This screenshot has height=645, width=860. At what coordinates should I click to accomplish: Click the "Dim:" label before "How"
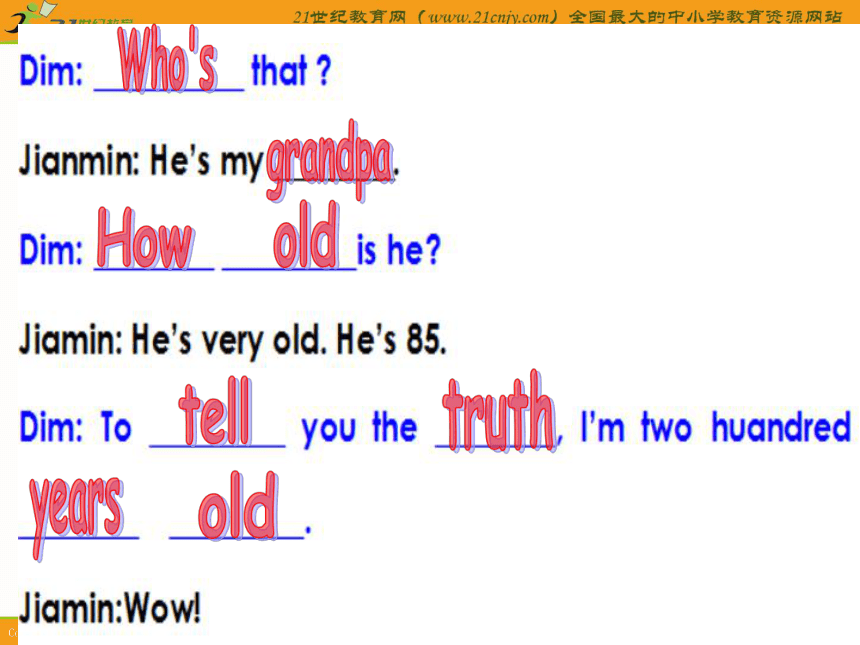pos(51,249)
